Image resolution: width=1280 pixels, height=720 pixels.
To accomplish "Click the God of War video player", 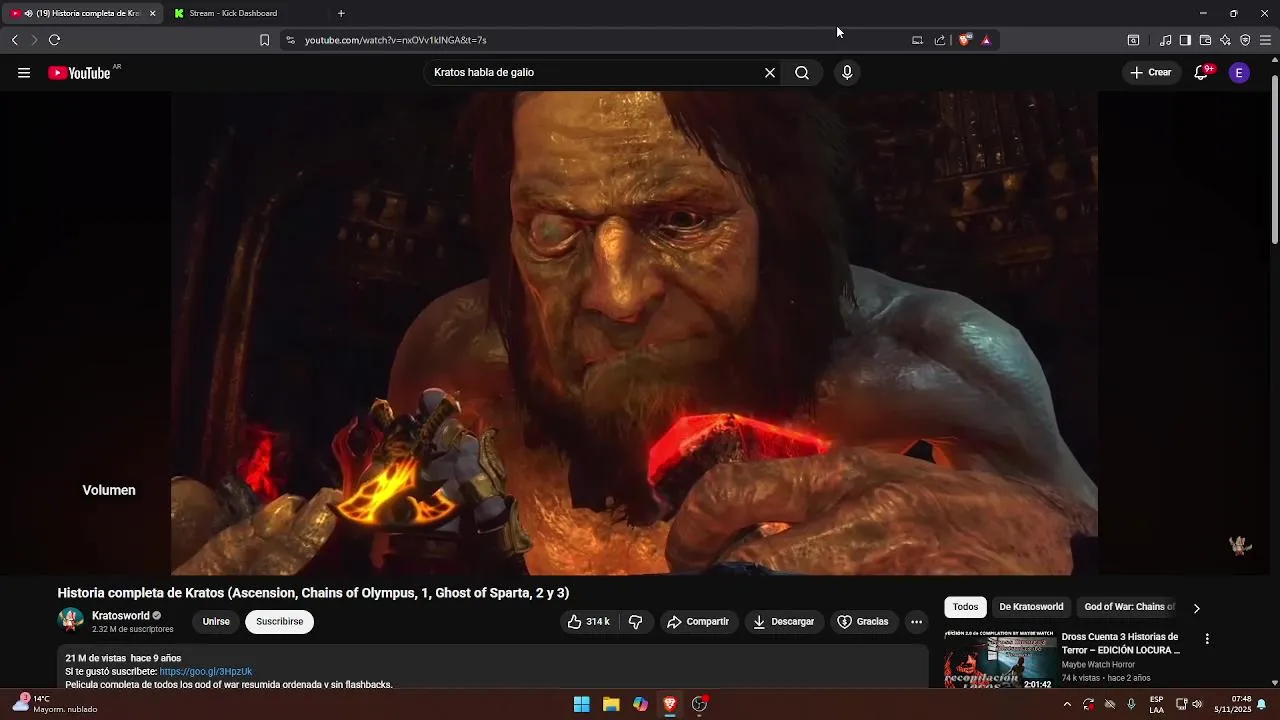I will (634, 333).
